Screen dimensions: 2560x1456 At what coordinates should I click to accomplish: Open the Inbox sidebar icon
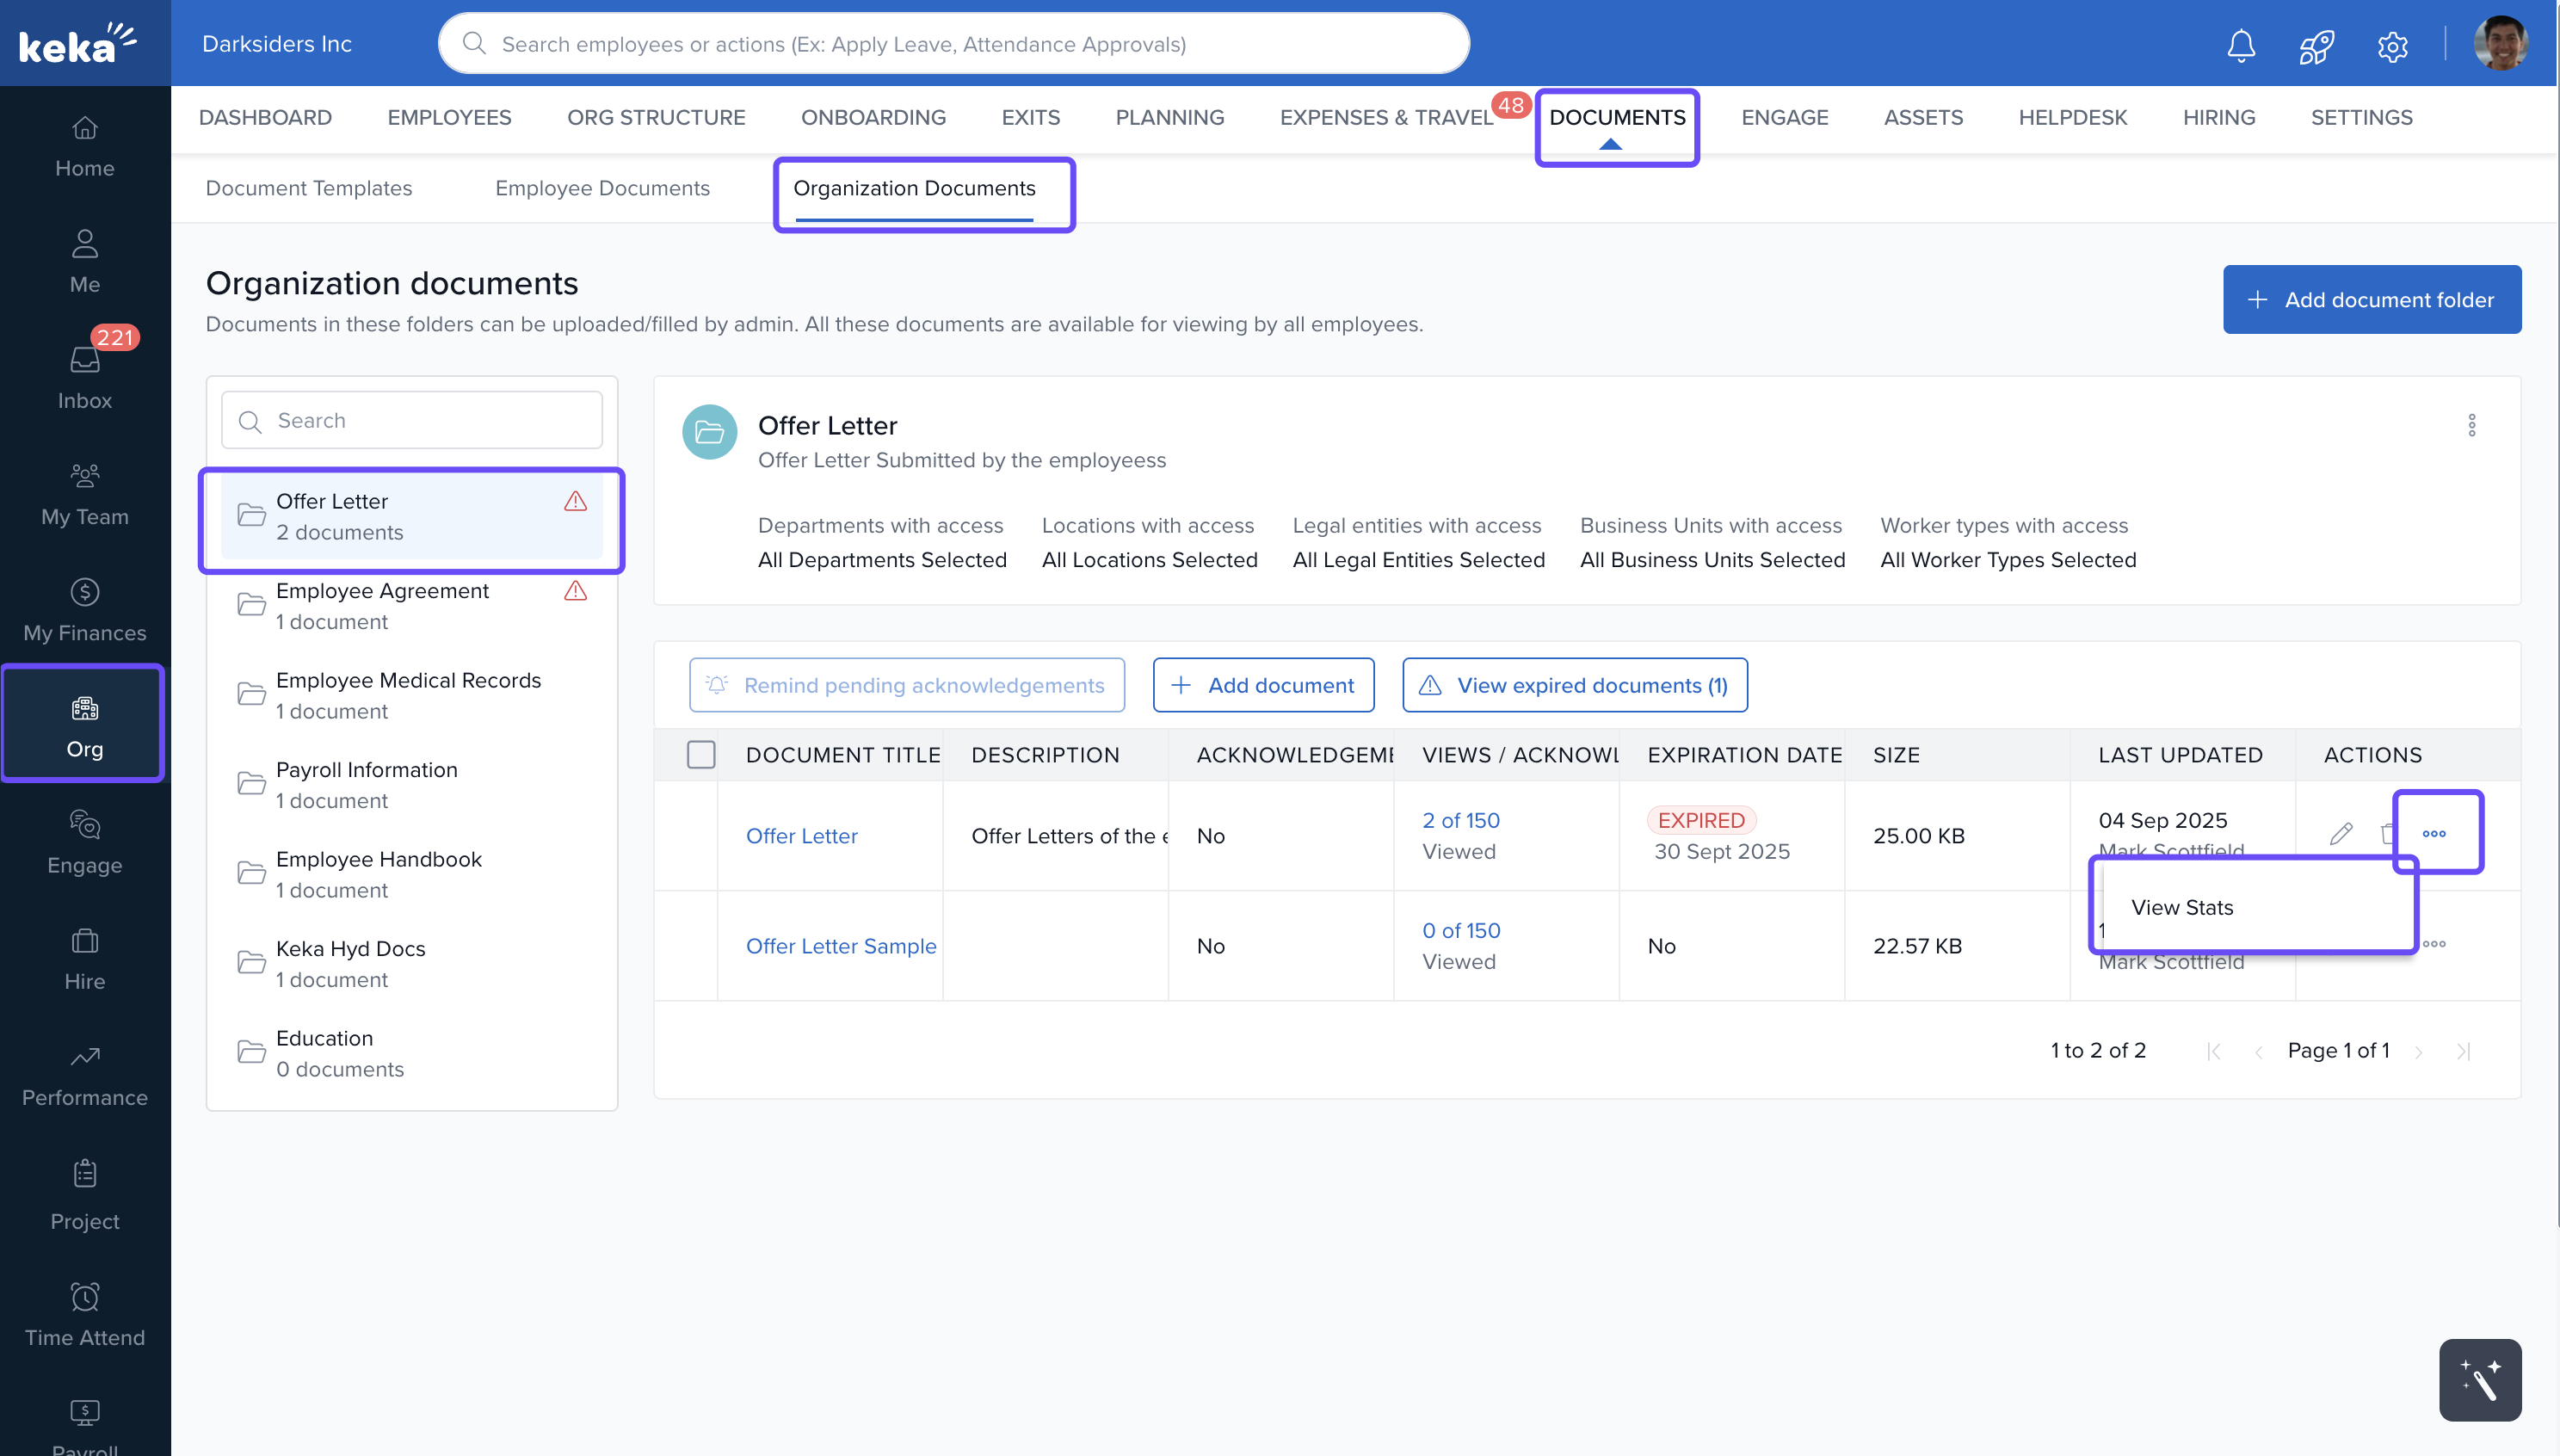(x=85, y=375)
